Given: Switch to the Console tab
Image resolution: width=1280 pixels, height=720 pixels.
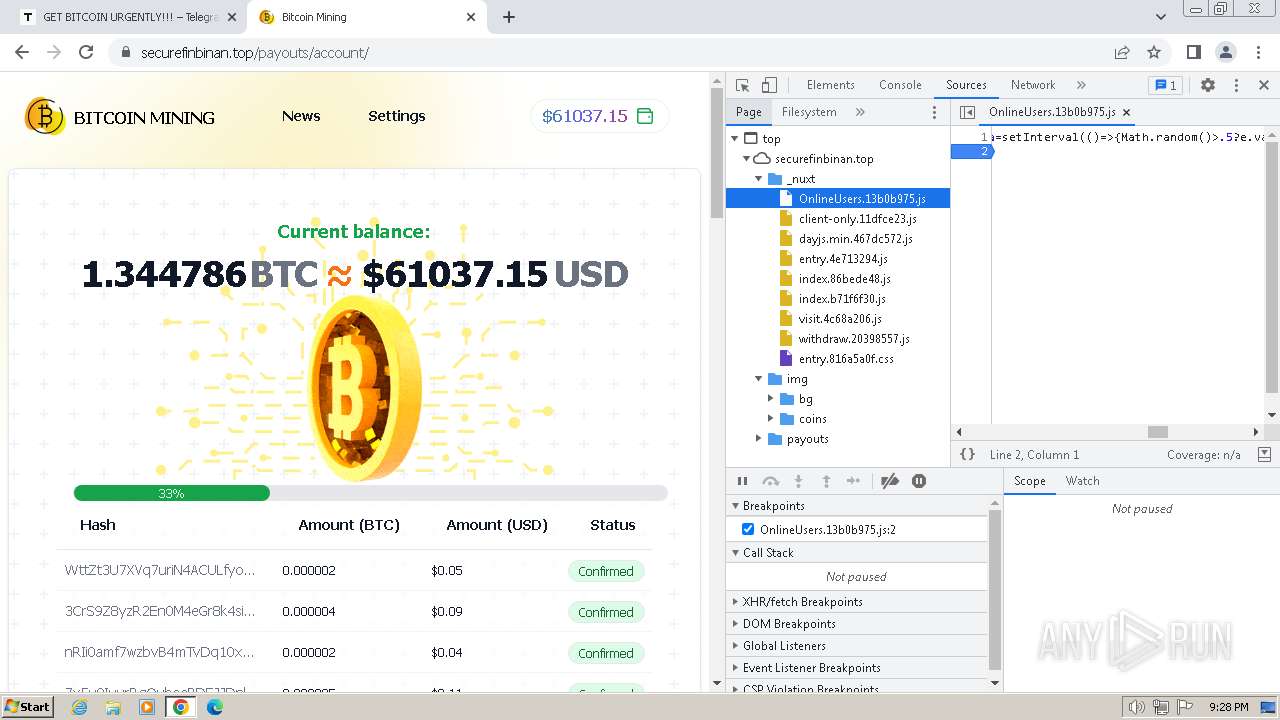Looking at the screenshot, I should point(900,85).
